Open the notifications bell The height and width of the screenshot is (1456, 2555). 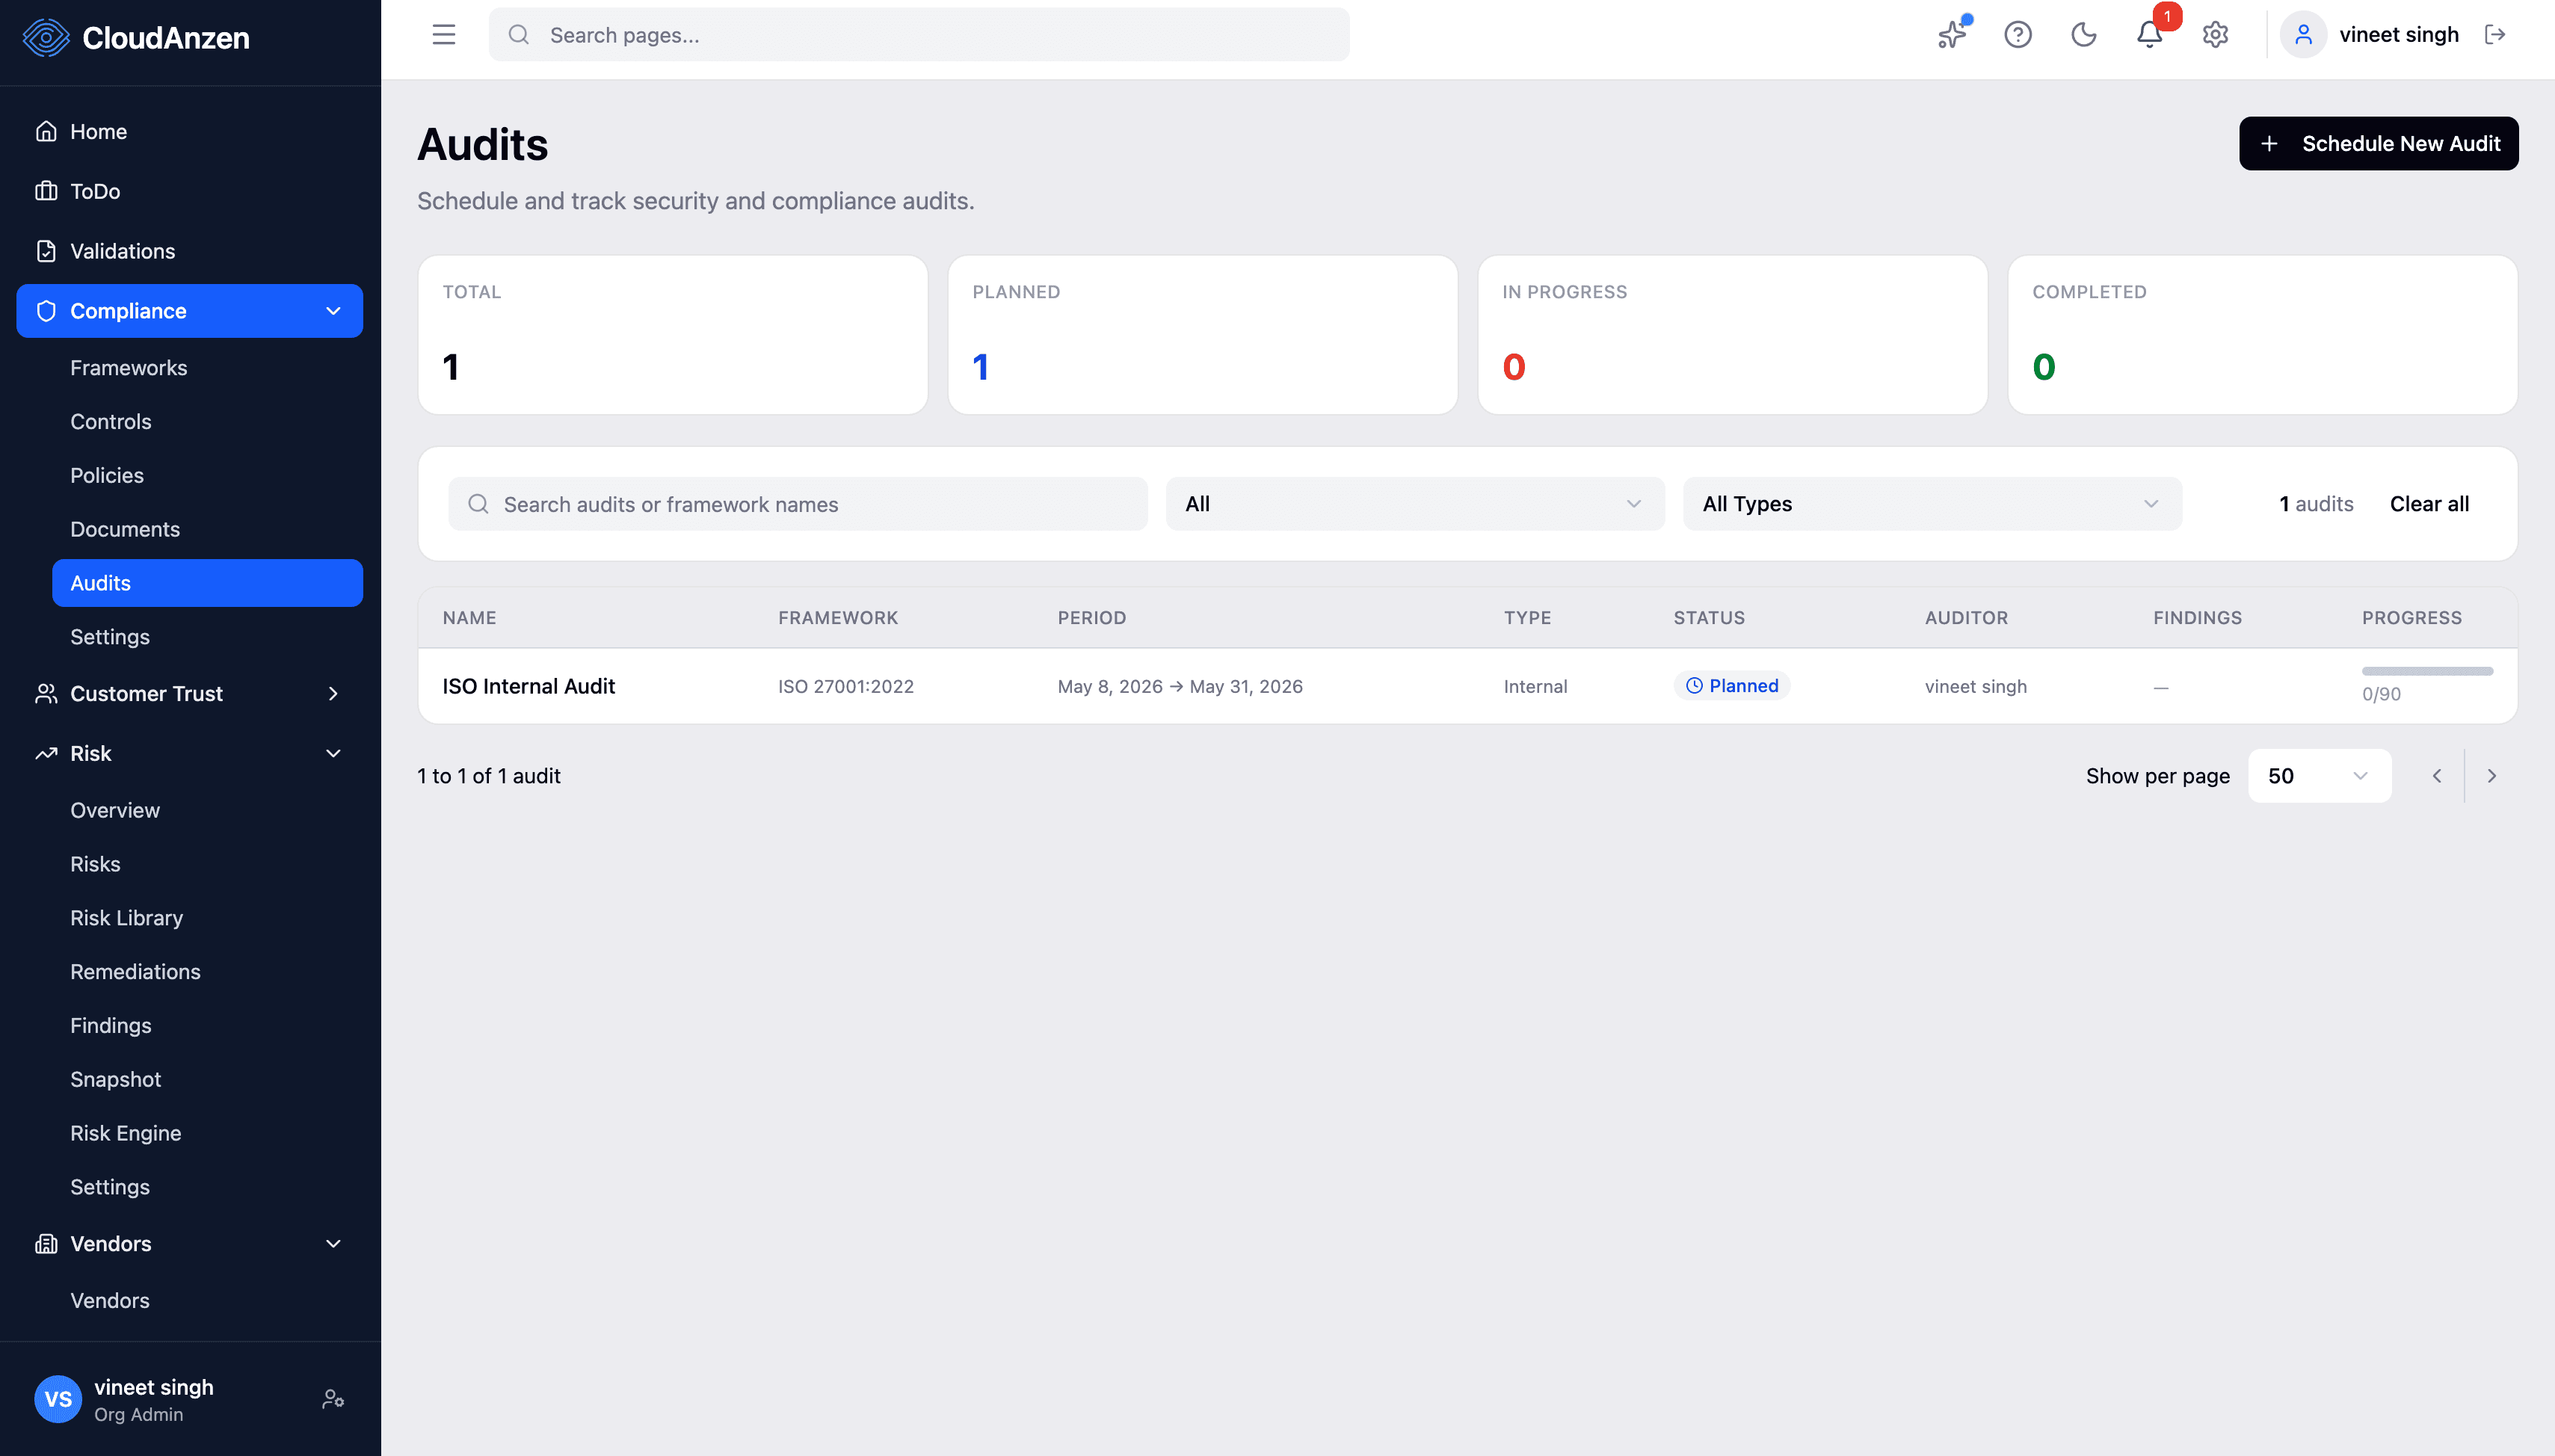point(2149,35)
